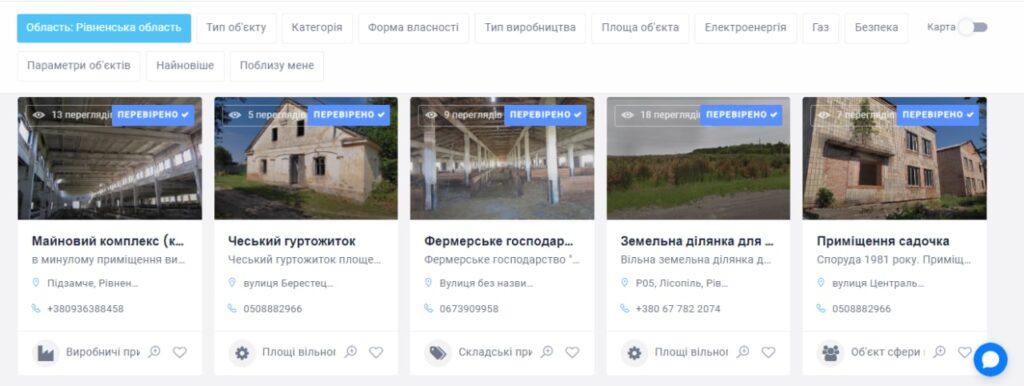Click magnifier icon on Земельна ділянка card

(x=743, y=352)
